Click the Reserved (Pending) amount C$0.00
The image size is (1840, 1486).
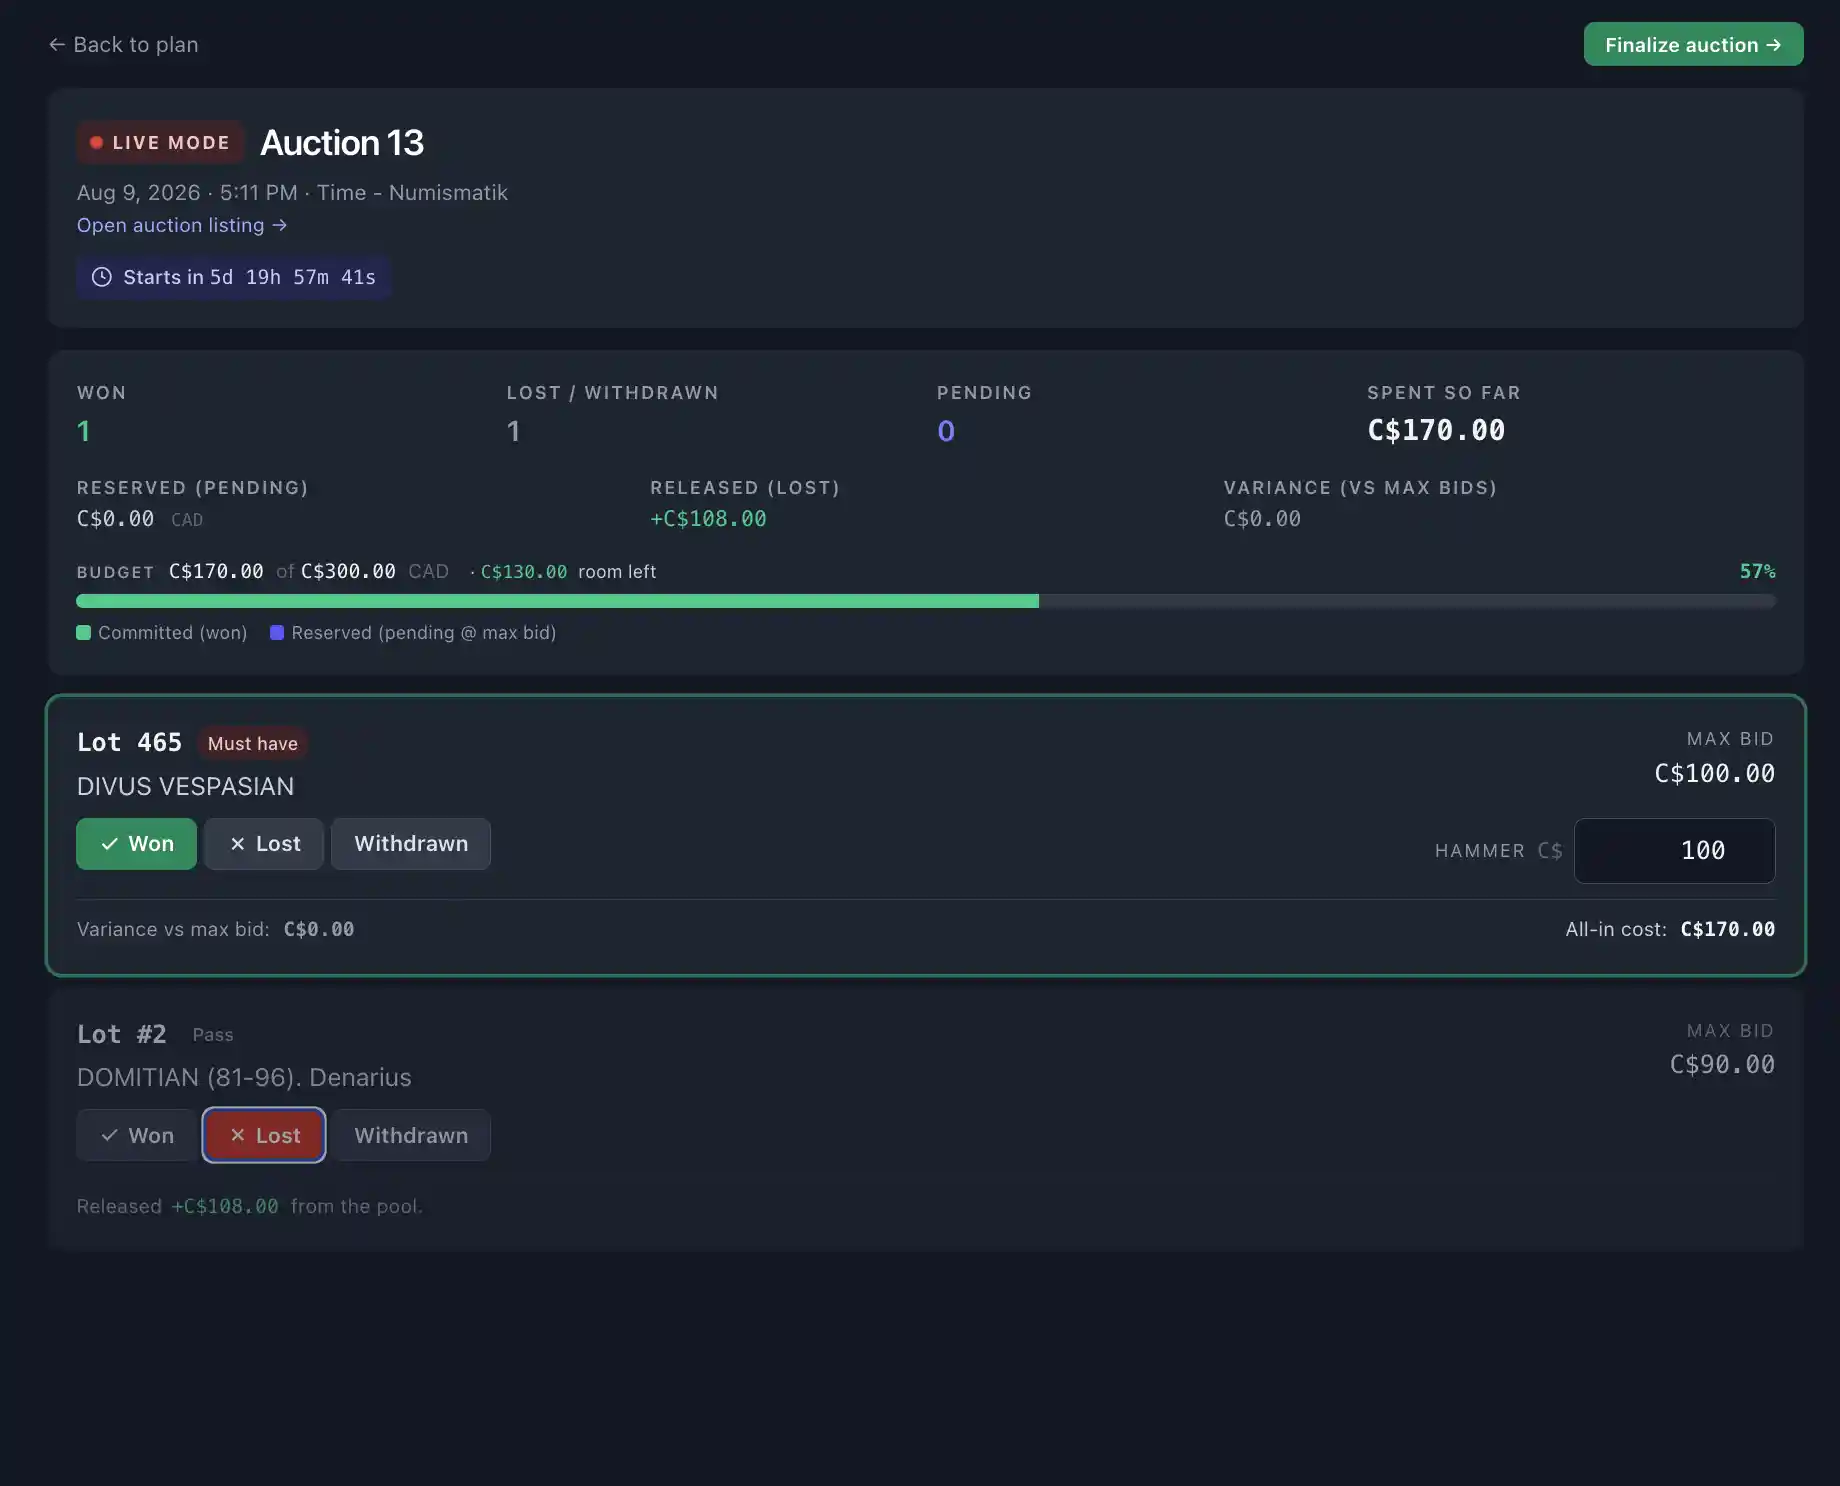click(x=115, y=519)
